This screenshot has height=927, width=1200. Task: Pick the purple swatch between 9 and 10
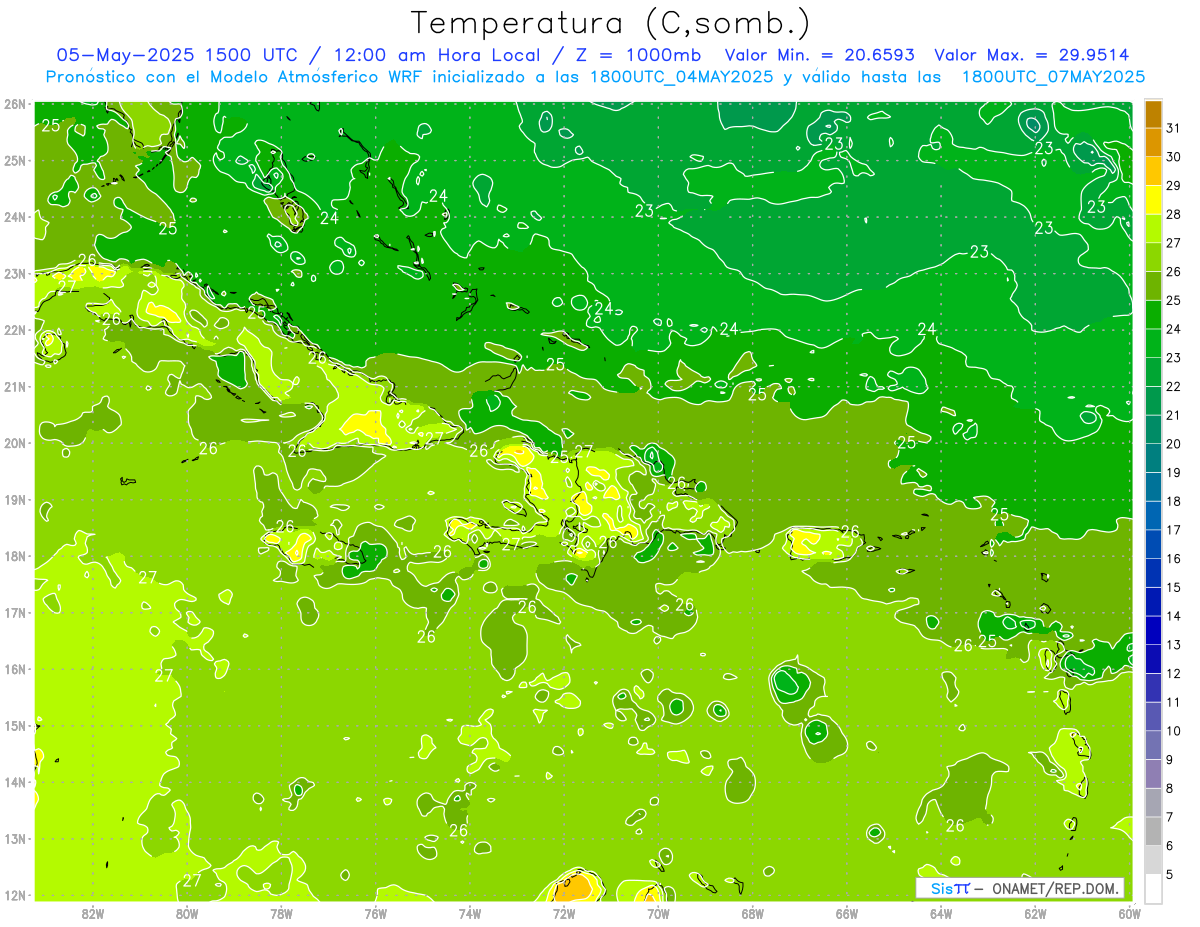click(1153, 745)
